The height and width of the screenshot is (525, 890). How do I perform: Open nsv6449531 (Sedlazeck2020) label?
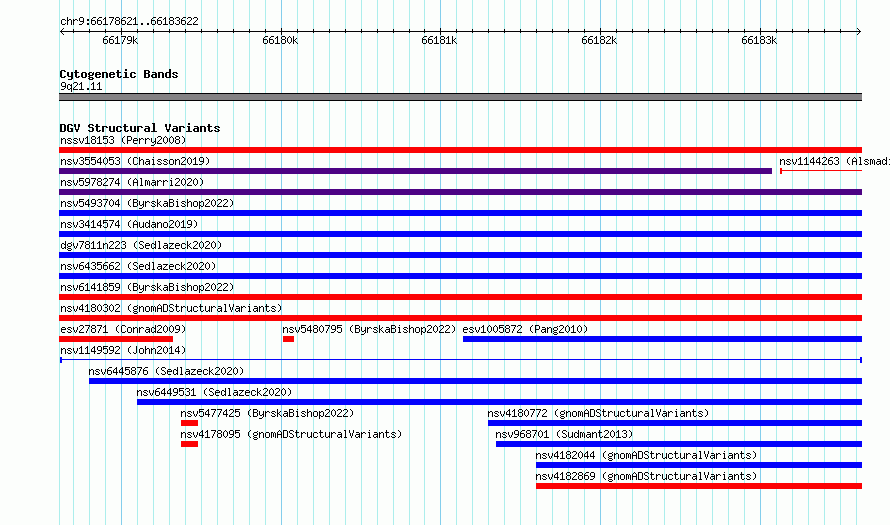click(214, 392)
